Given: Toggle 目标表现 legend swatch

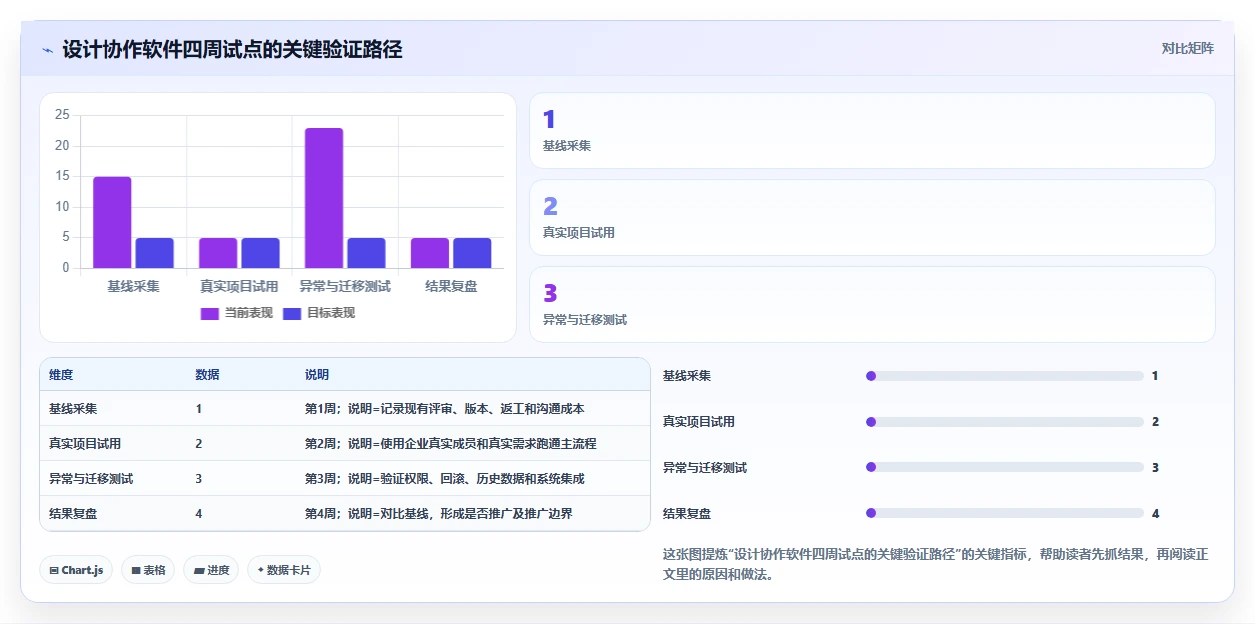Looking at the screenshot, I should click(x=292, y=313).
